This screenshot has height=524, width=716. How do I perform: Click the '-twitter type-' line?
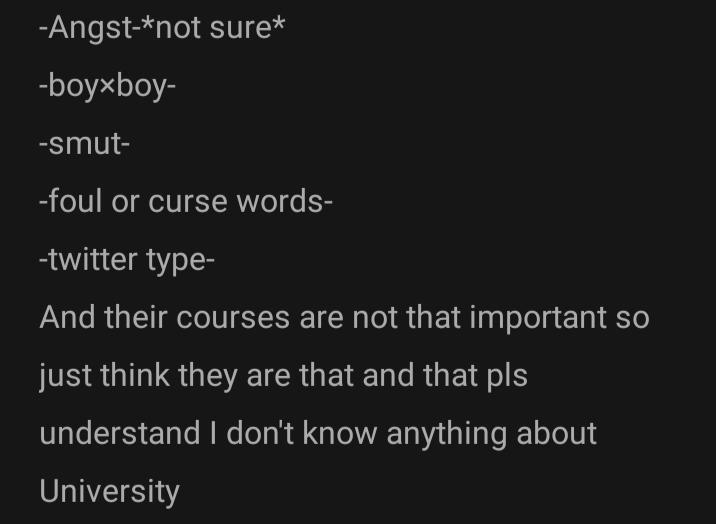(127, 259)
